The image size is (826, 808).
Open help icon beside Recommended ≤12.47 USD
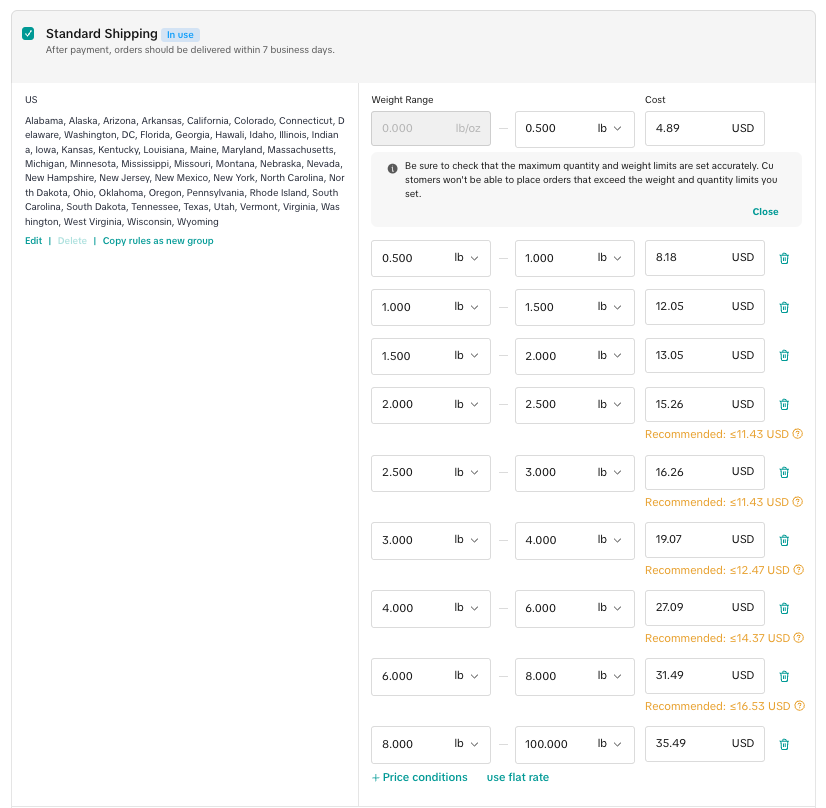(x=798, y=570)
